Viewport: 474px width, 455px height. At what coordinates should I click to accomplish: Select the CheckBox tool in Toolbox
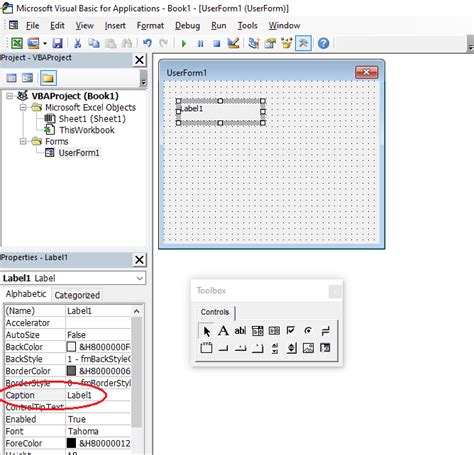tap(291, 331)
